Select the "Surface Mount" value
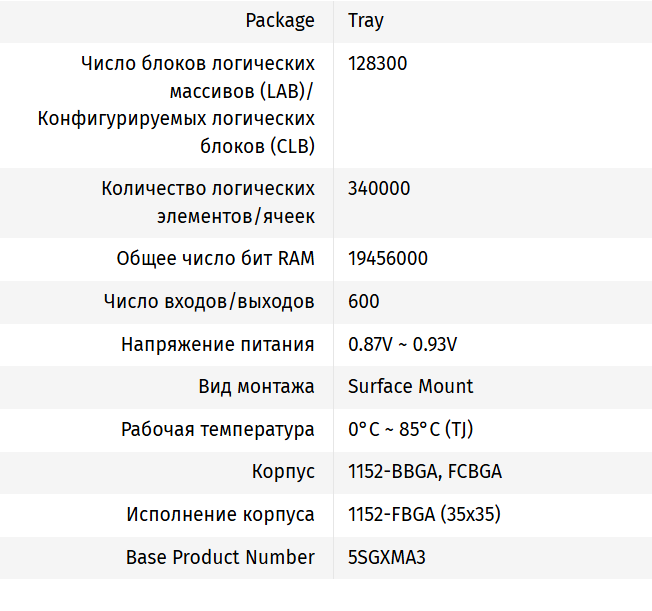The image size is (652, 611). pos(411,386)
